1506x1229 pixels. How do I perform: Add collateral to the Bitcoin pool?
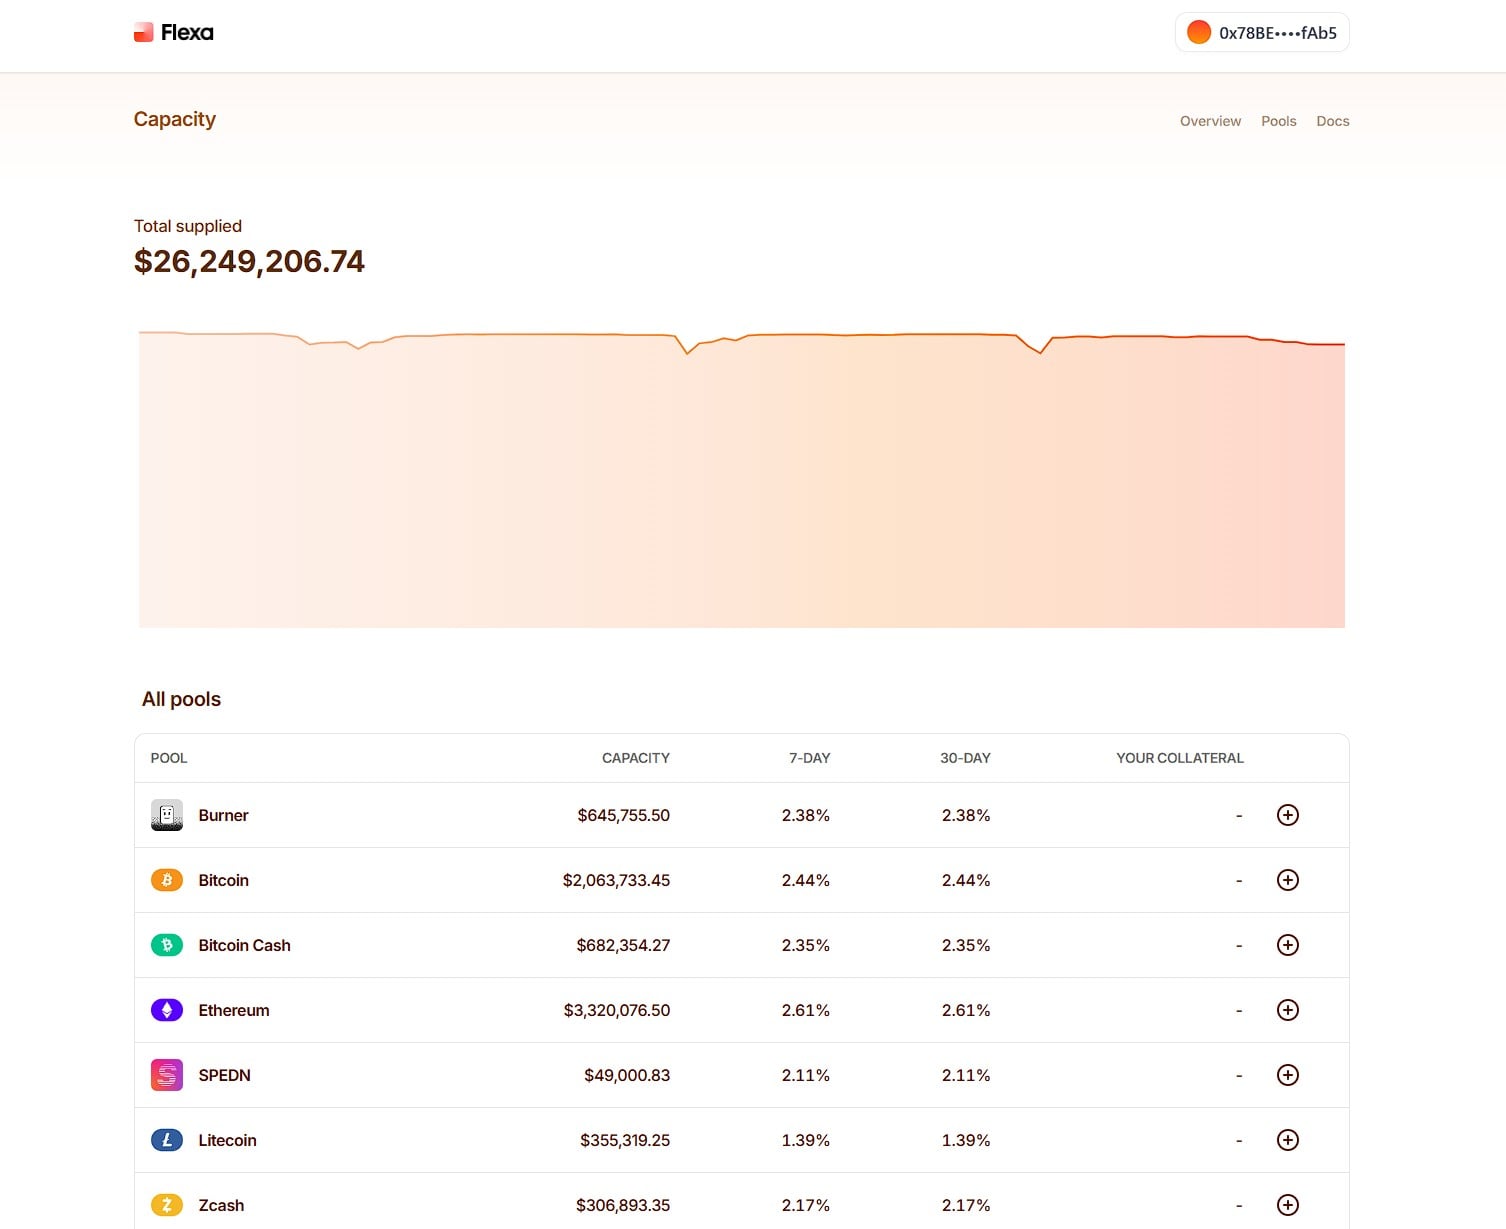pyautogui.click(x=1288, y=880)
